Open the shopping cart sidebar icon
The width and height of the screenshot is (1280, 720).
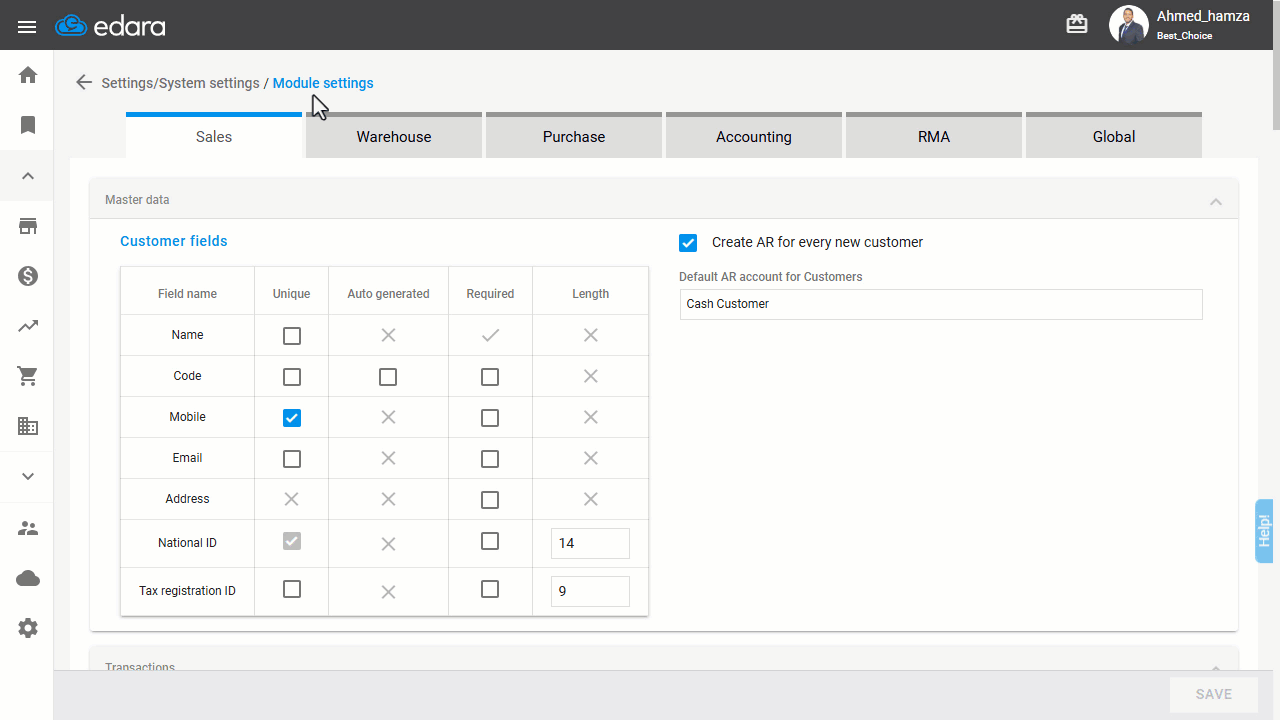[x=28, y=376]
